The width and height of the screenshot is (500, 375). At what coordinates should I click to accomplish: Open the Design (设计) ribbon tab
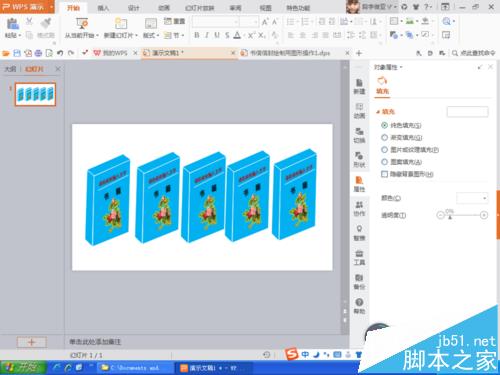[x=133, y=8]
